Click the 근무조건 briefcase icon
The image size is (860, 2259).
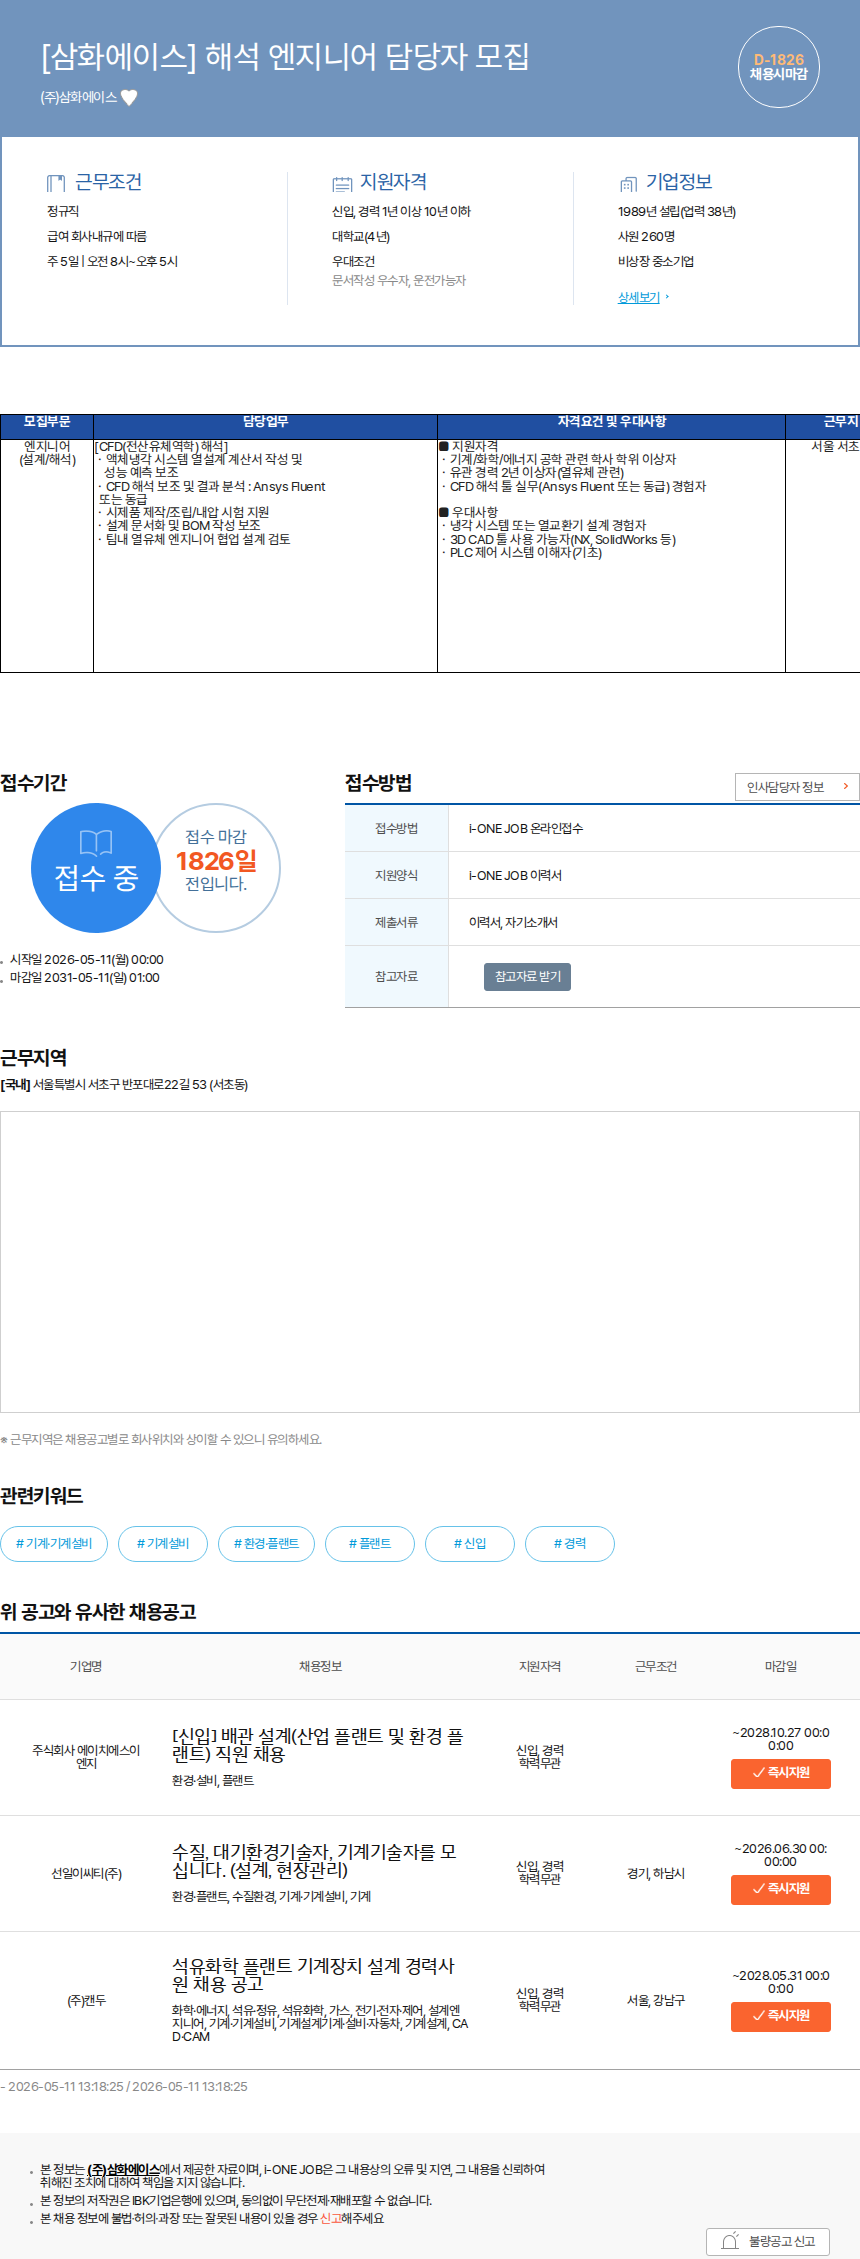pos(56,183)
